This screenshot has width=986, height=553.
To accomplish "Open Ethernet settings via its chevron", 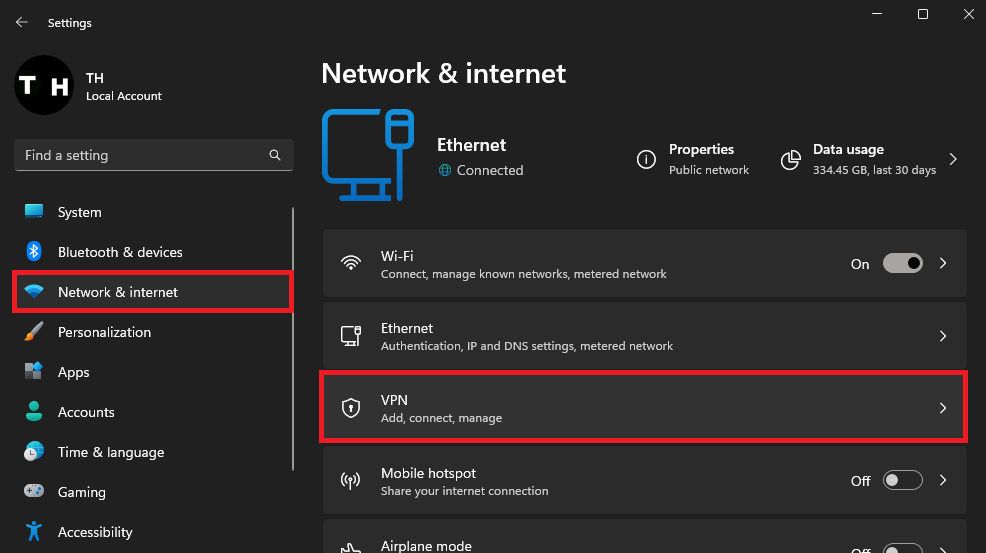I will point(943,337).
